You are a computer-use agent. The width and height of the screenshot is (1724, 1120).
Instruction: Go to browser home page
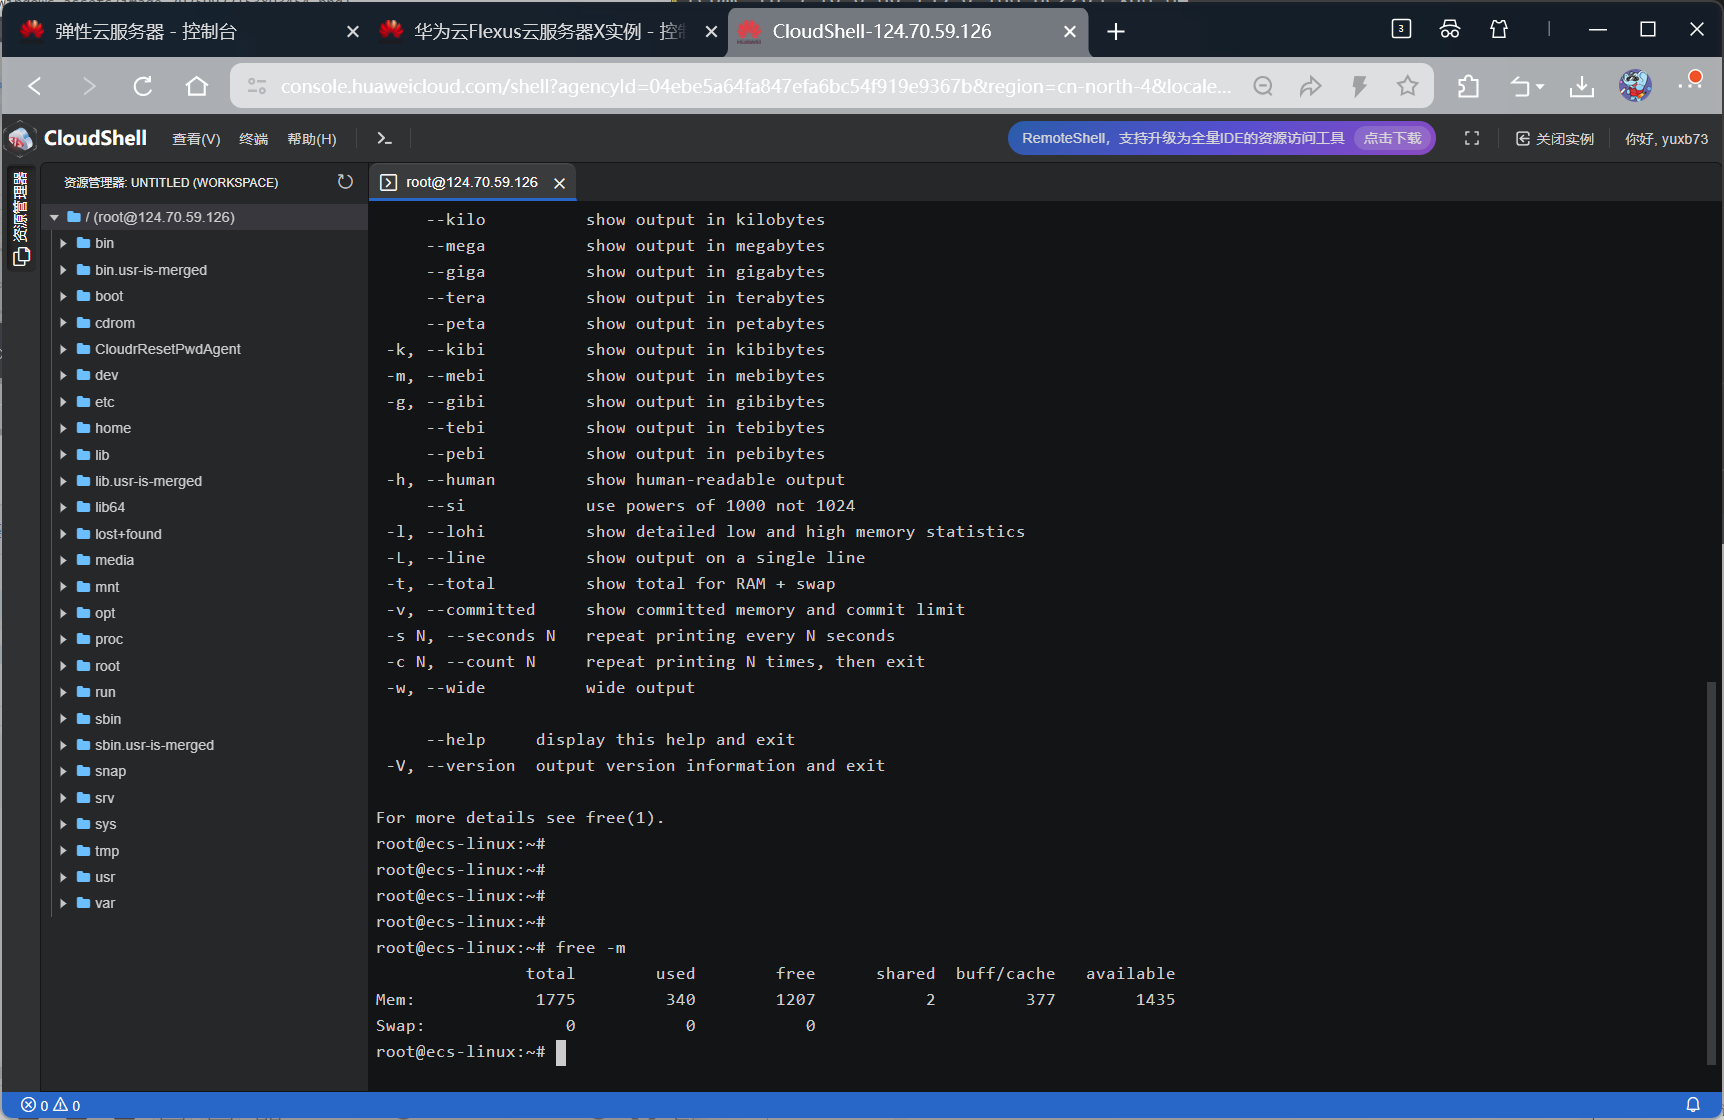point(197,86)
